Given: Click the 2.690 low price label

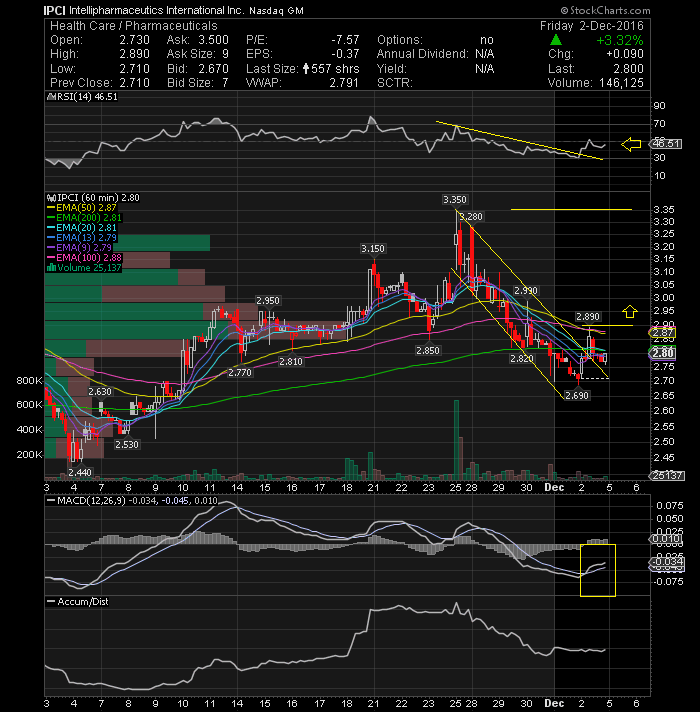Looking at the screenshot, I should [x=577, y=396].
